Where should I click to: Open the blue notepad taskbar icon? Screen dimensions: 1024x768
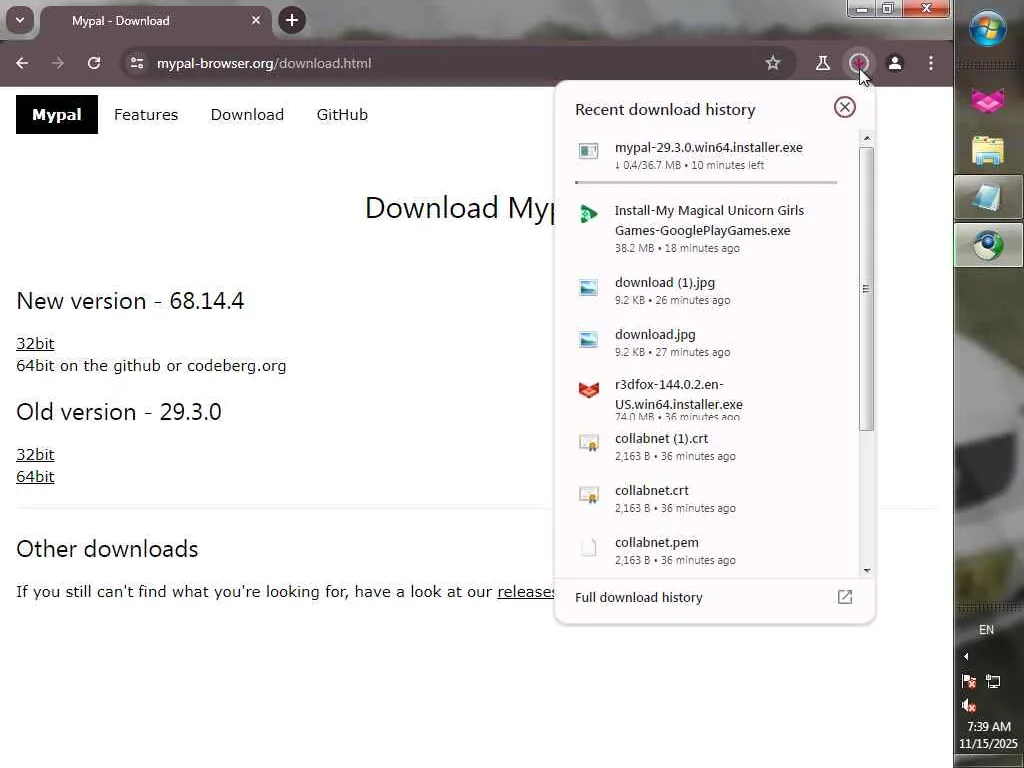(x=987, y=197)
